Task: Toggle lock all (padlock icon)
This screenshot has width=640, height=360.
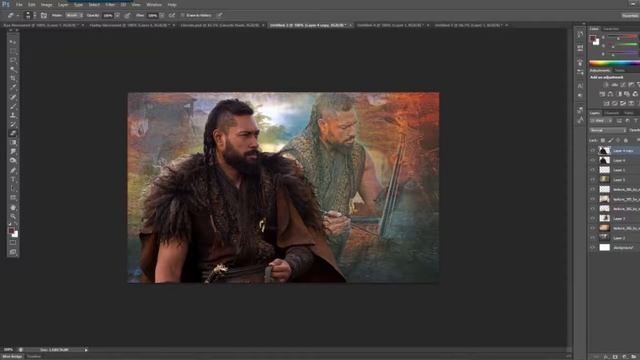Action: tap(626, 140)
